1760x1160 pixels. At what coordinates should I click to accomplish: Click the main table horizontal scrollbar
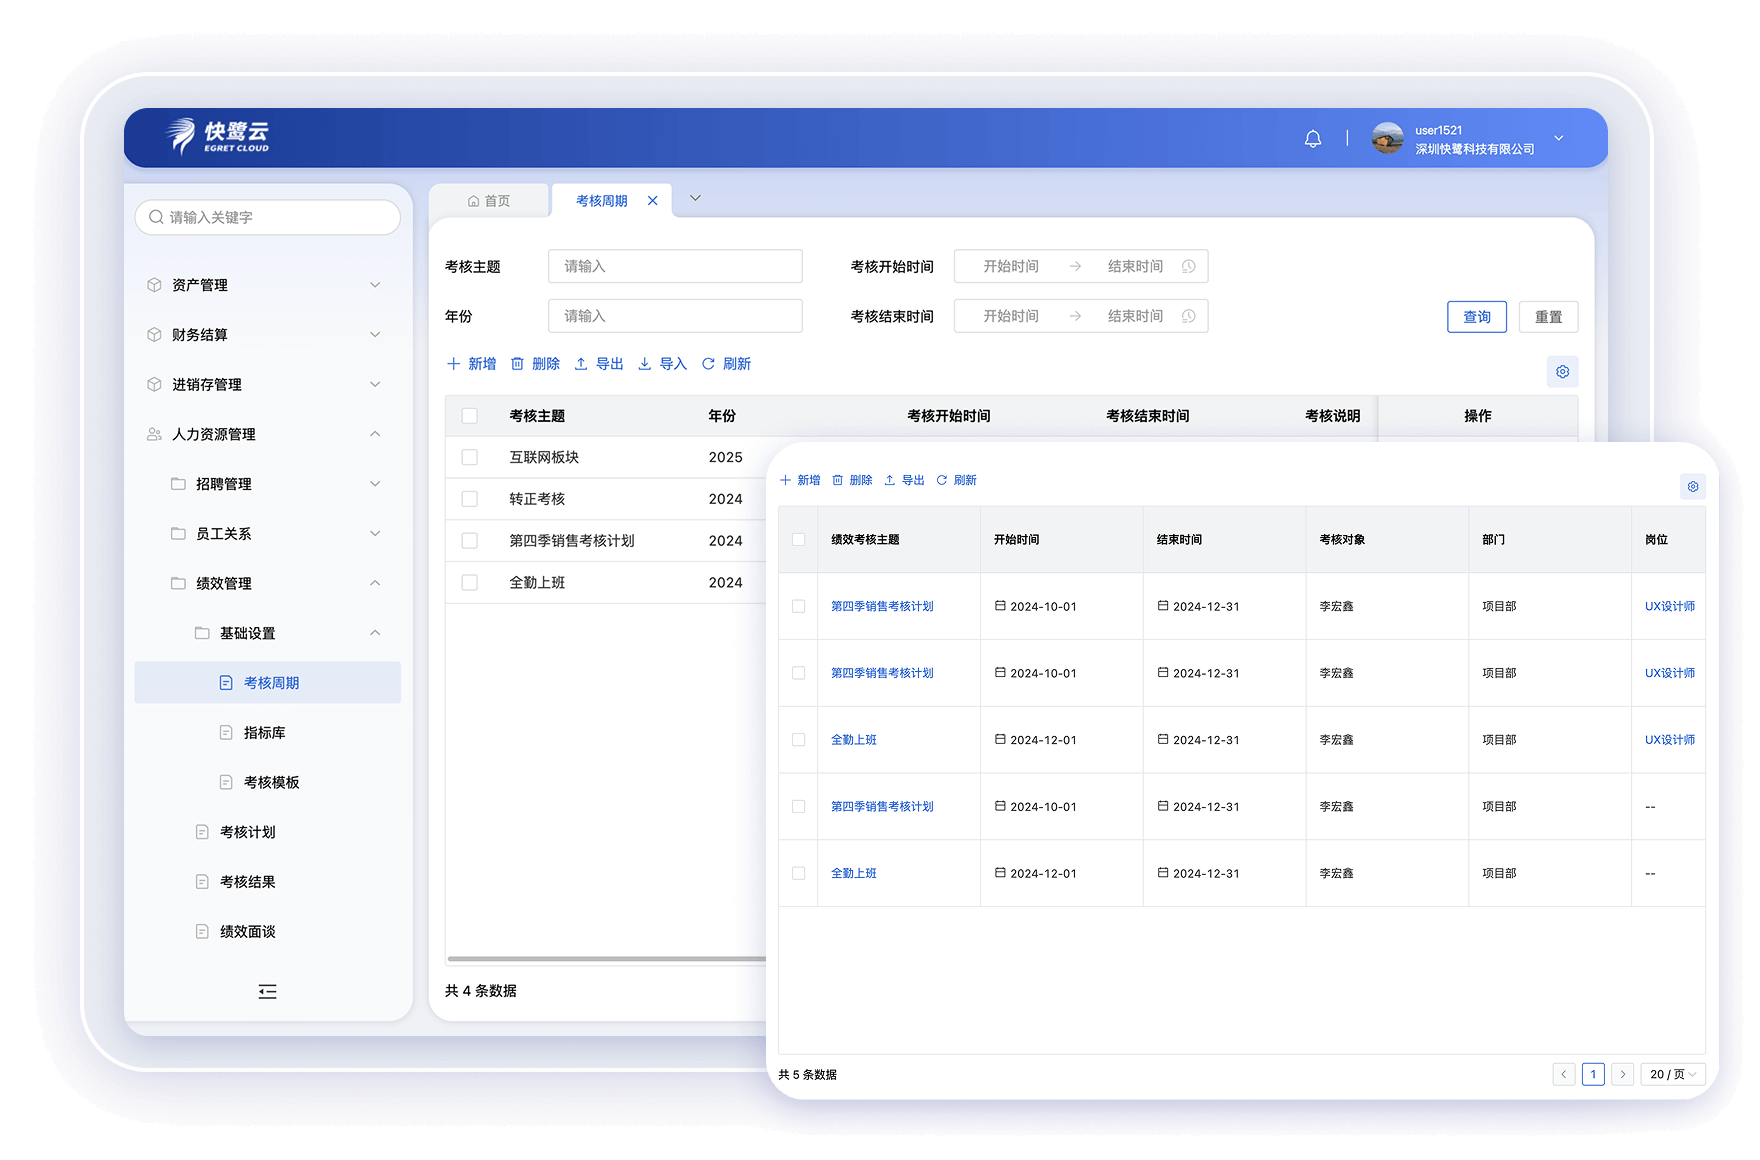[606, 959]
